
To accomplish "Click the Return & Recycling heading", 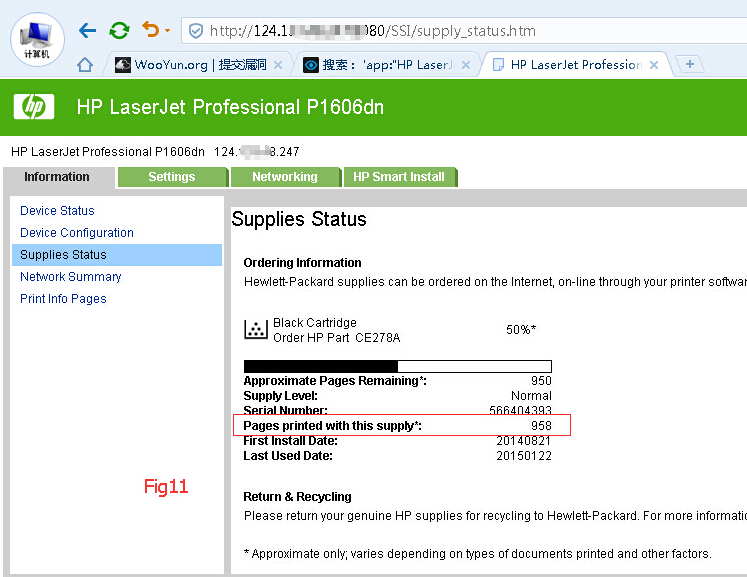I will 297,496.
